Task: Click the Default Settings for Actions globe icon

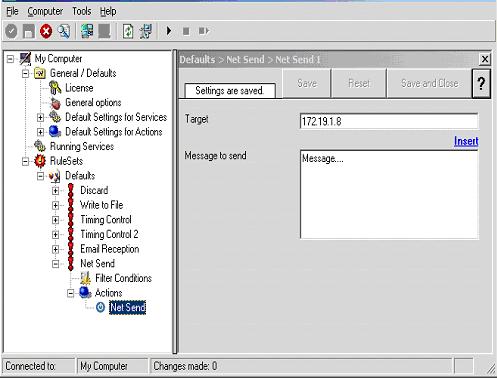Action: (x=55, y=132)
